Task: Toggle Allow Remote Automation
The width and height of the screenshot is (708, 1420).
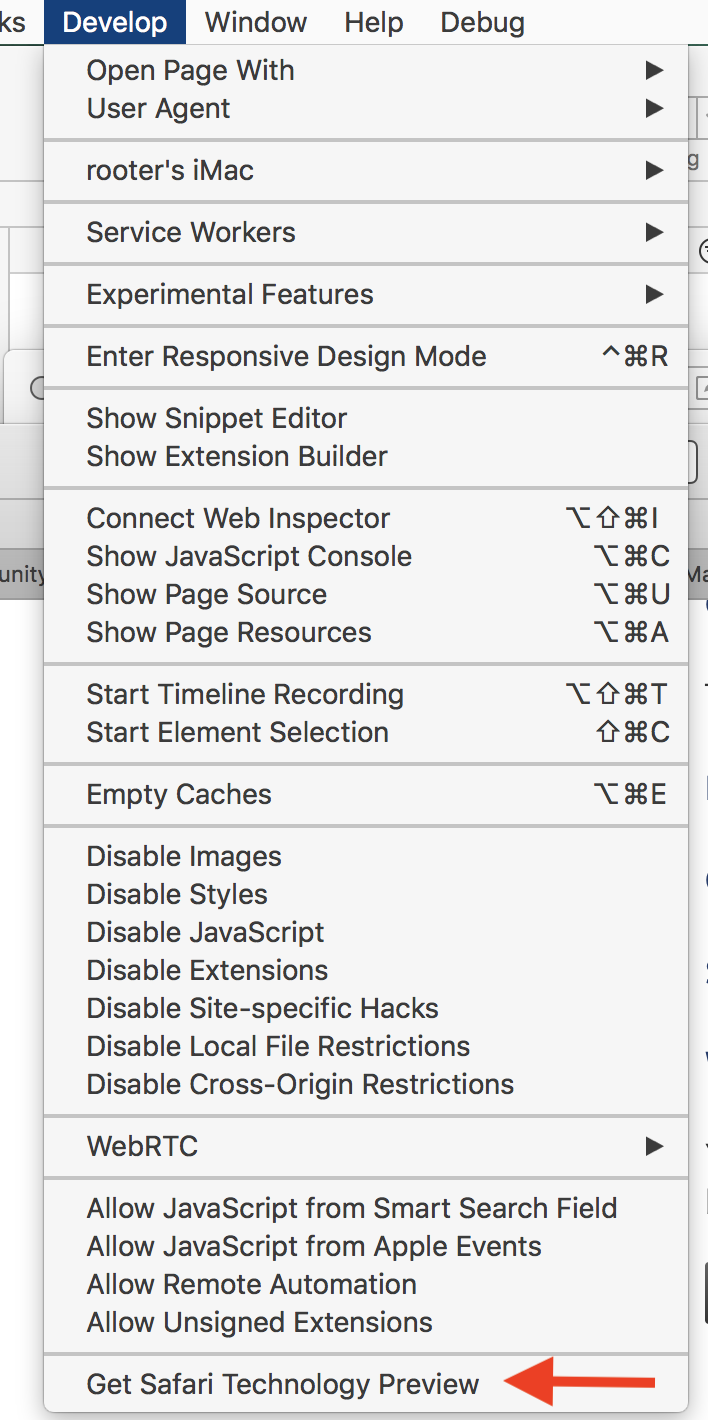Action: (251, 1285)
